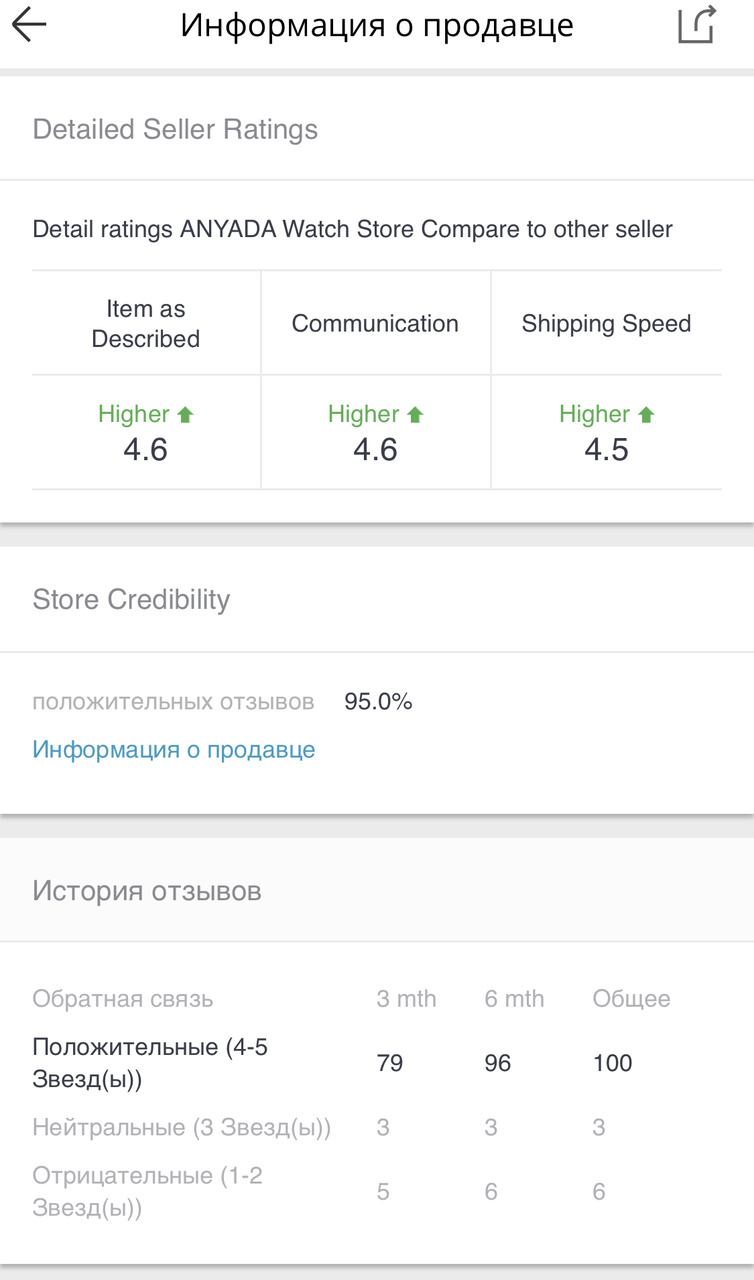Tap the back arrow icon
Image resolution: width=754 pixels, height=1280 pixels.
30,25
